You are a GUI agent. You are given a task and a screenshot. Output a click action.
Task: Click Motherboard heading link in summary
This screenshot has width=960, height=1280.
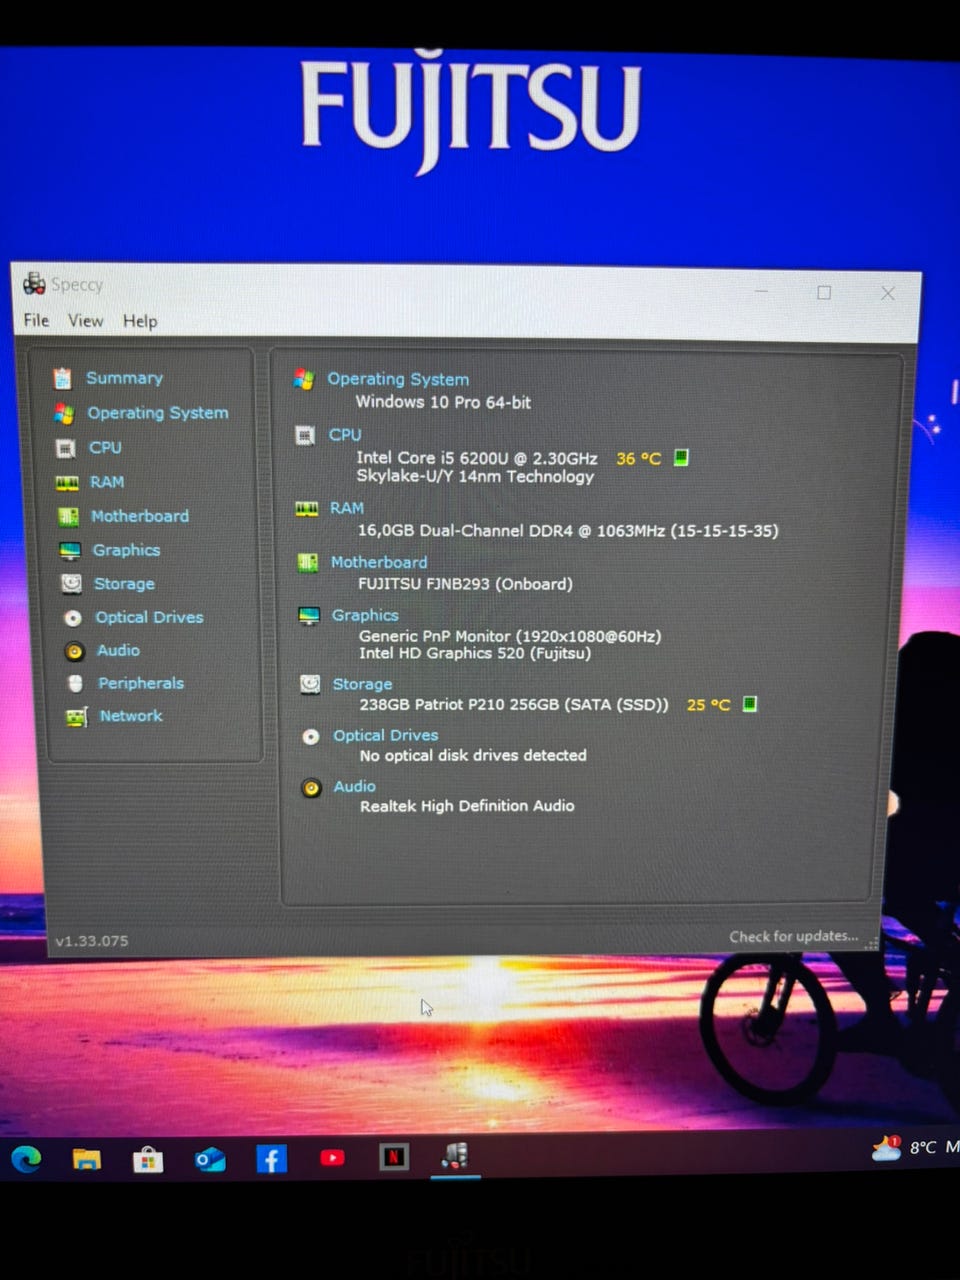(x=379, y=562)
